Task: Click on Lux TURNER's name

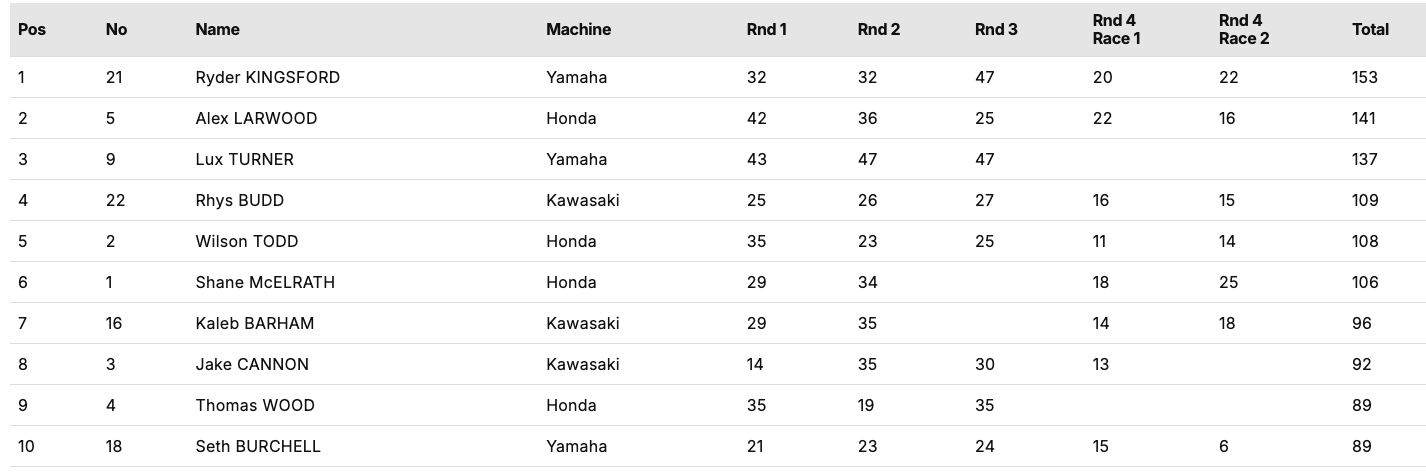Action: tap(244, 159)
